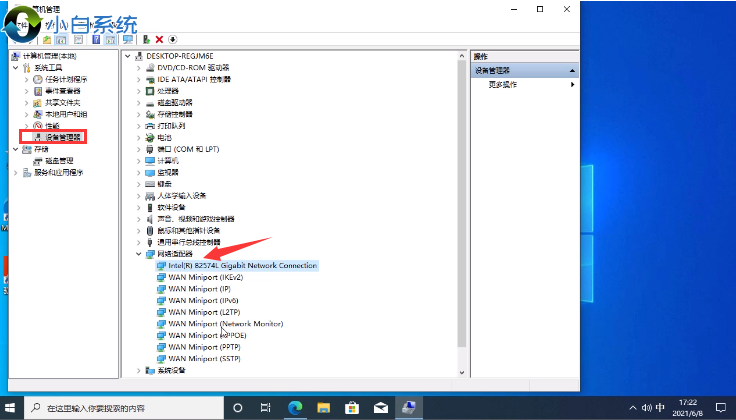Collapse the 设备管理器 actions section header
Image resolution: width=736 pixels, height=420 pixels.
(572, 71)
